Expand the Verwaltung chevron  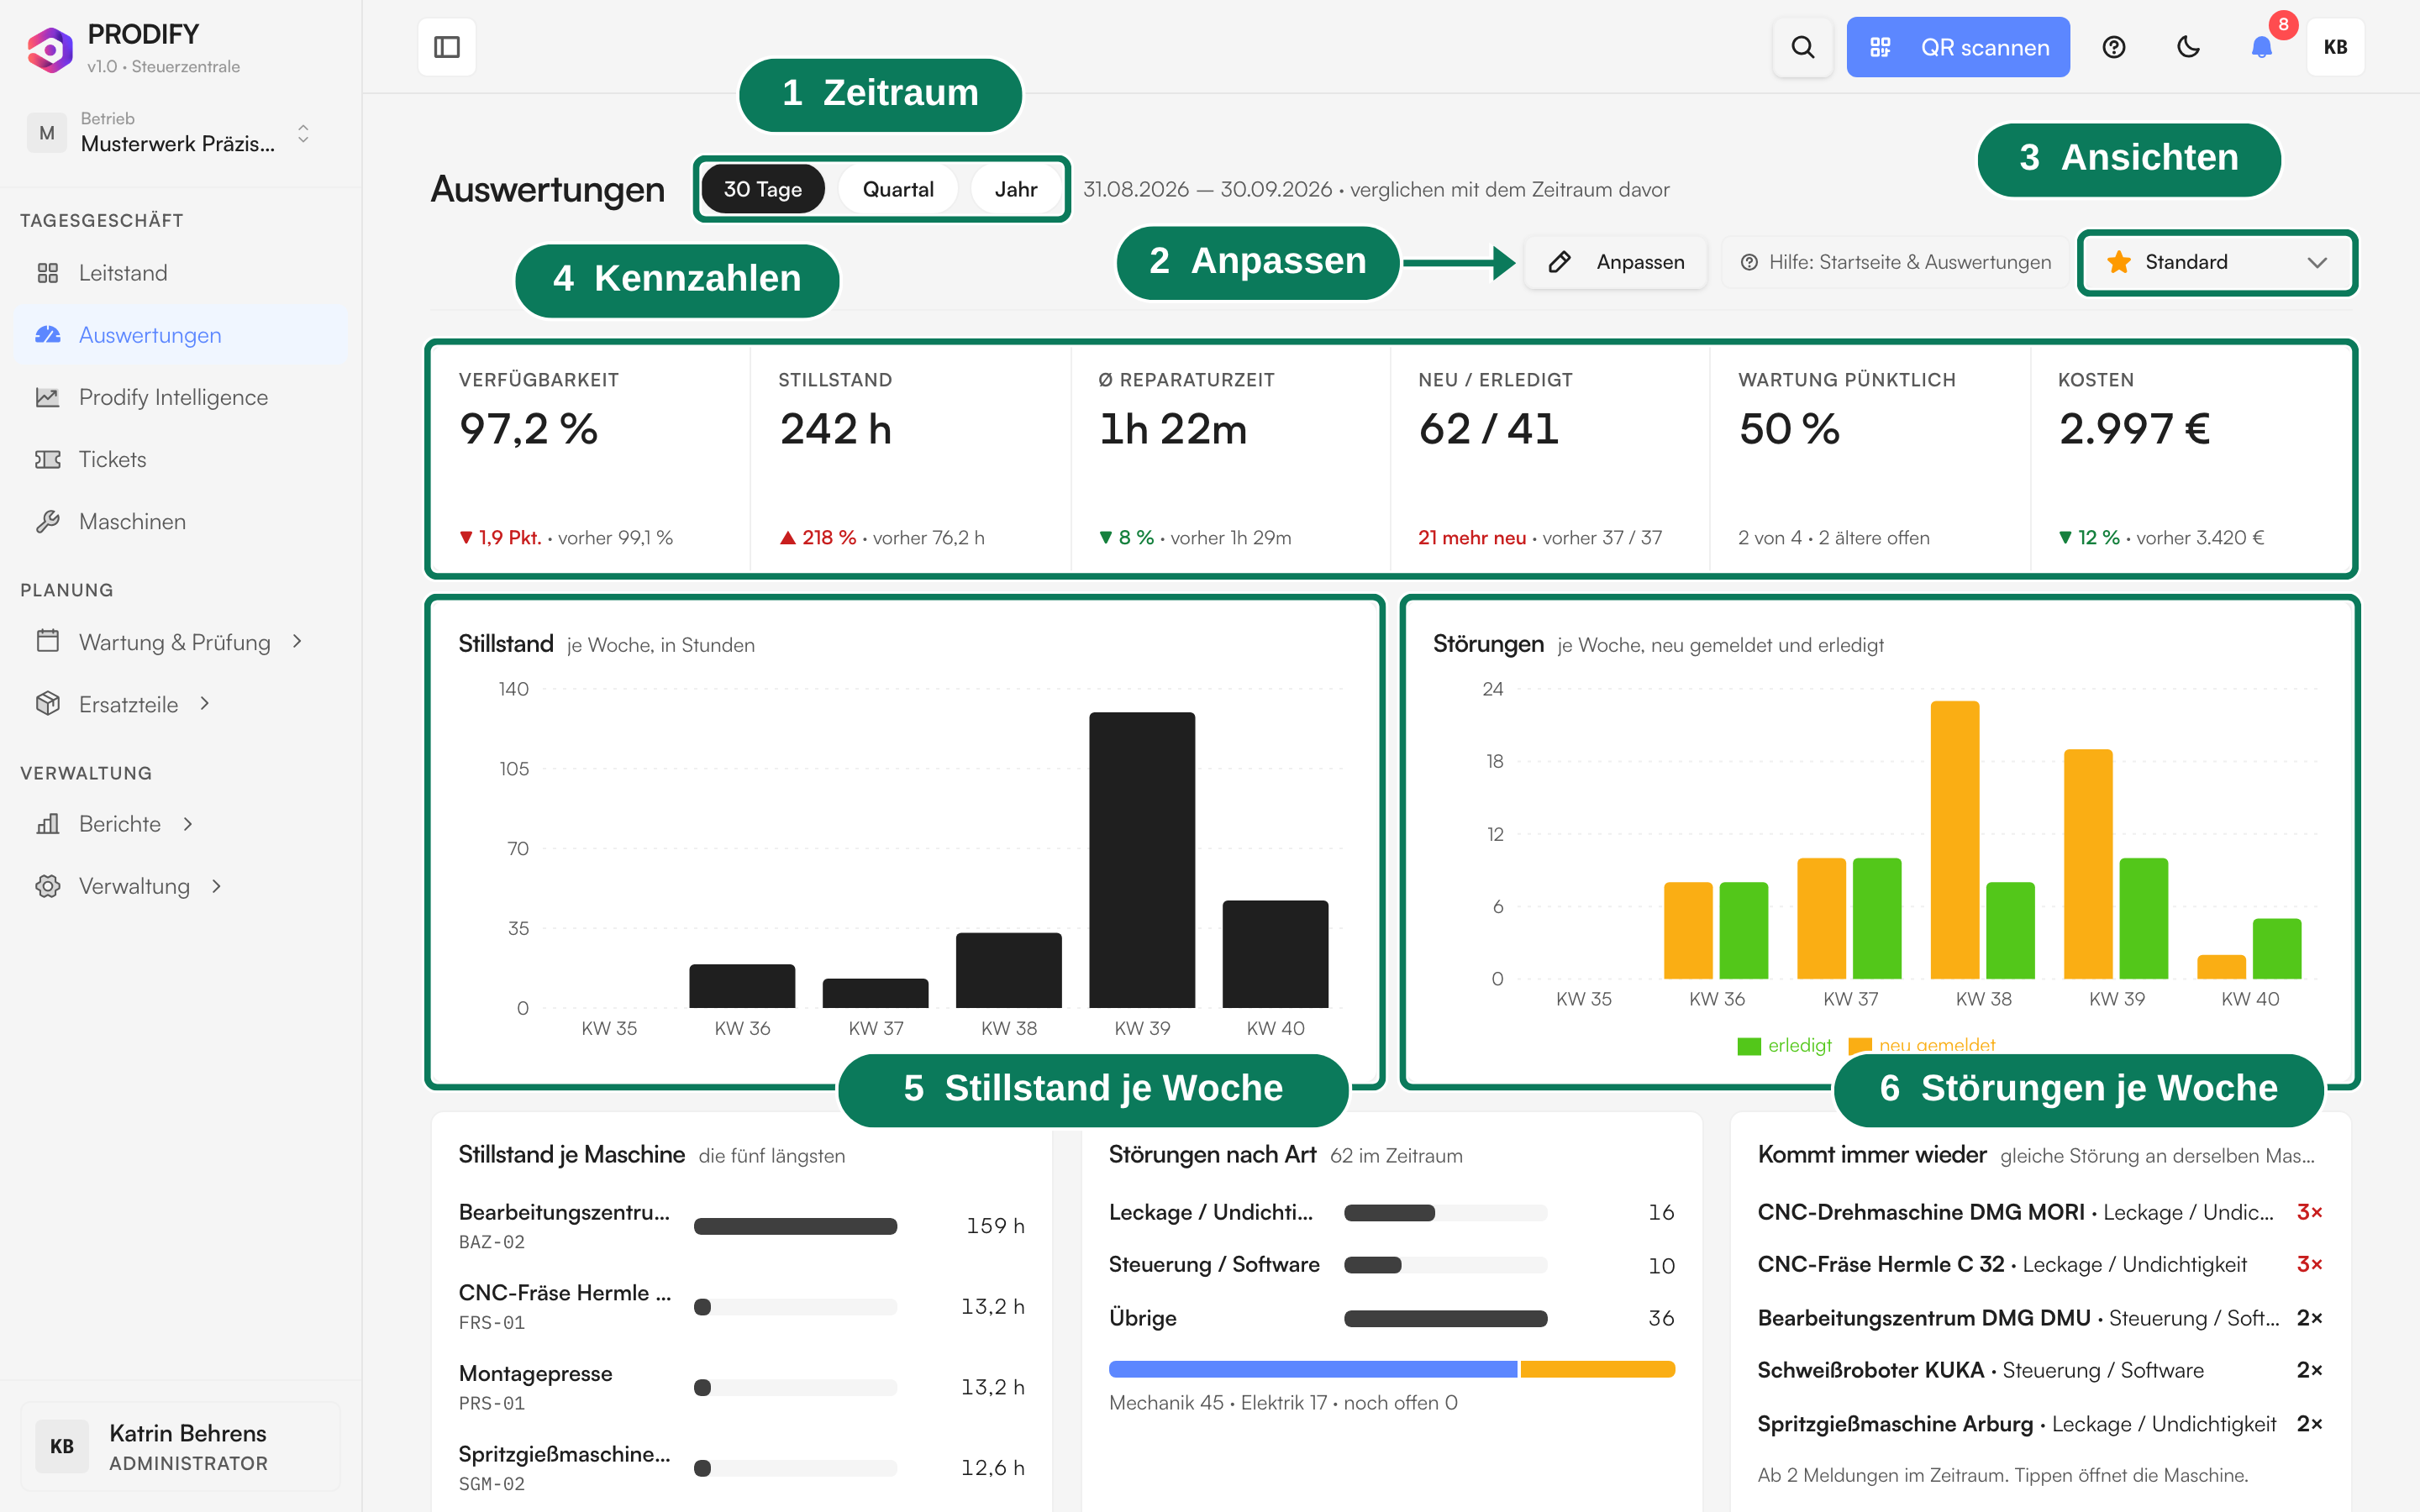(x=217, y=886)
